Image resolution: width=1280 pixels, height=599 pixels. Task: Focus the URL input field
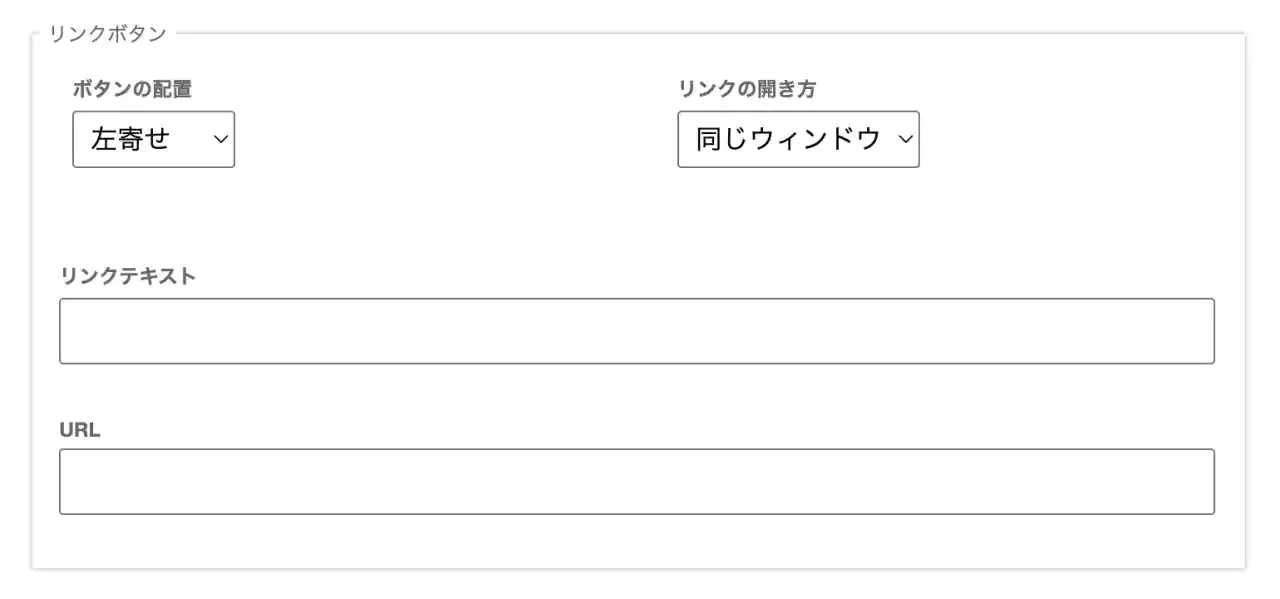[x=636, y=482]
